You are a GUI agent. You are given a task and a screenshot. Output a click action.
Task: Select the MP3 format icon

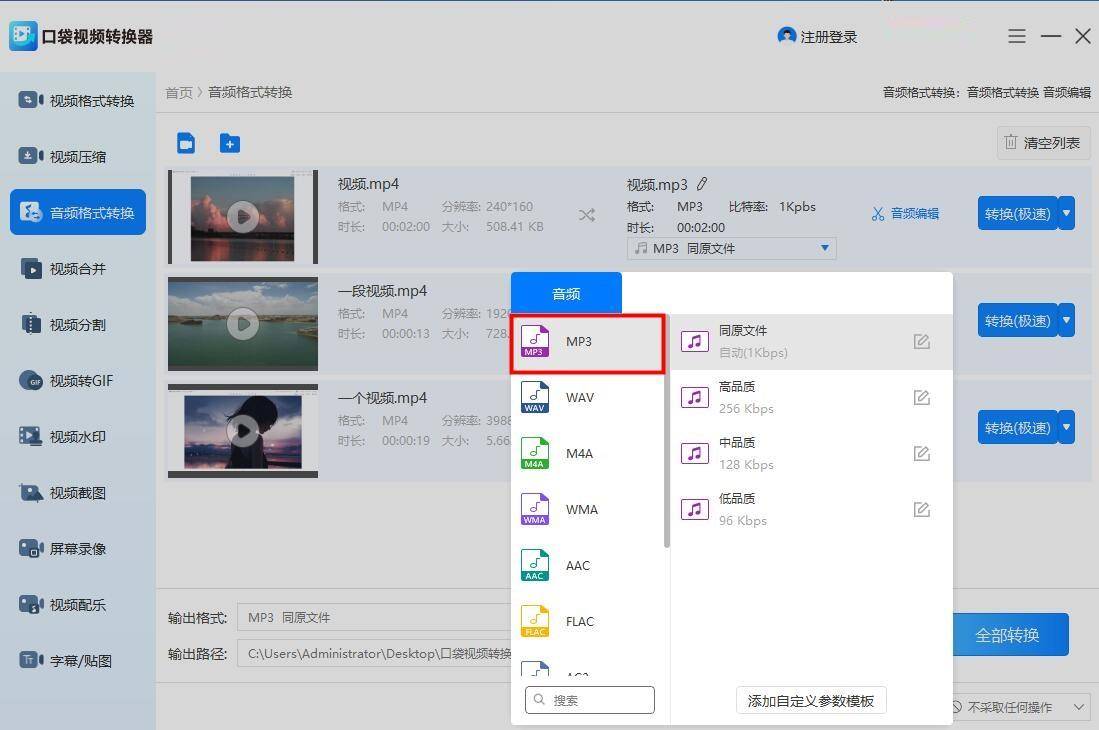pos(534,341)
